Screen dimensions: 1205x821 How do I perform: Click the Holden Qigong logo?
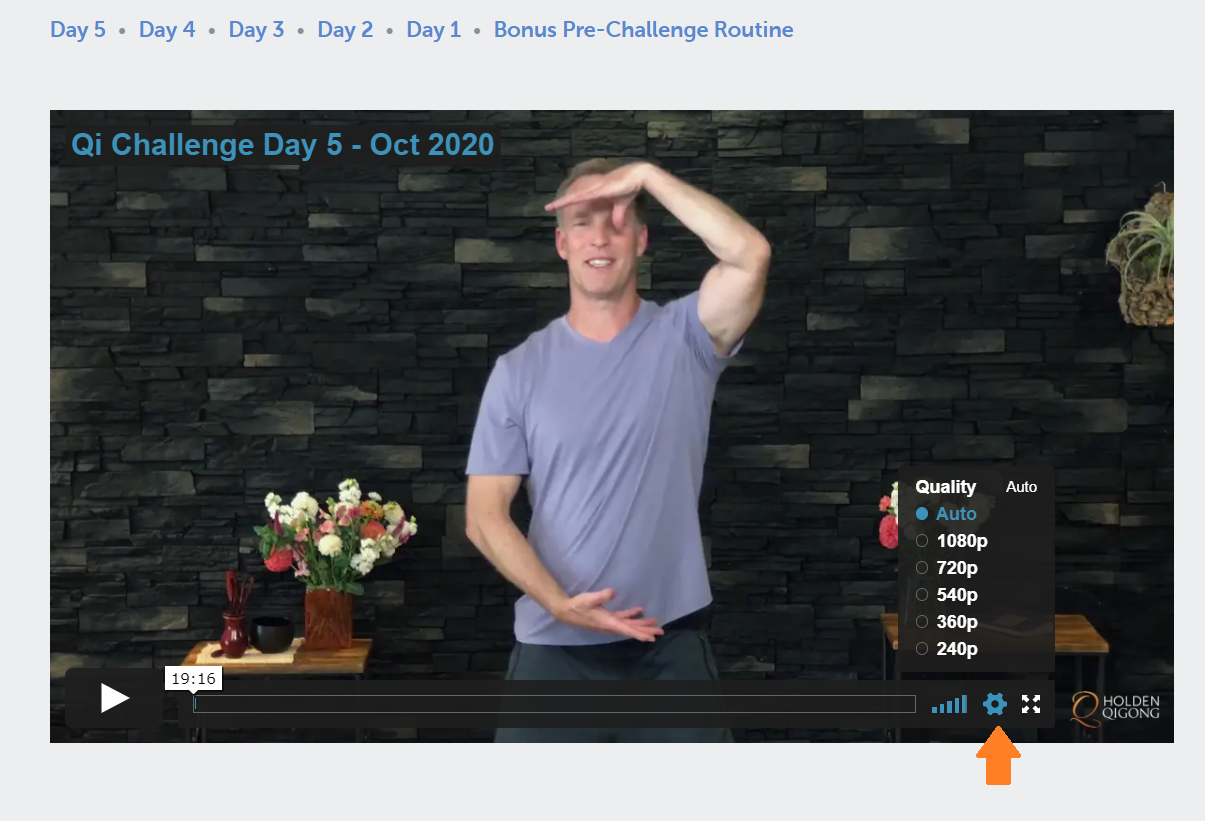[x=1116, y=706]
